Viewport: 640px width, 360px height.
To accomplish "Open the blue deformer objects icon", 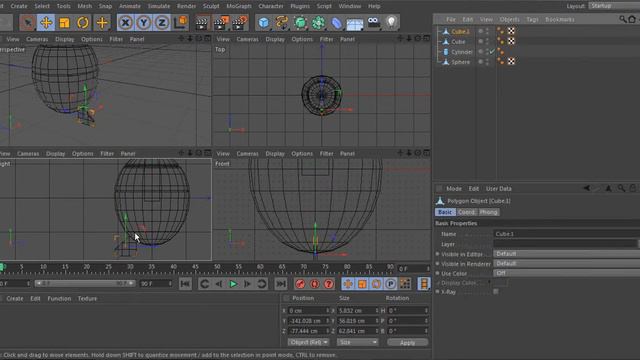I will click(336, 22).
